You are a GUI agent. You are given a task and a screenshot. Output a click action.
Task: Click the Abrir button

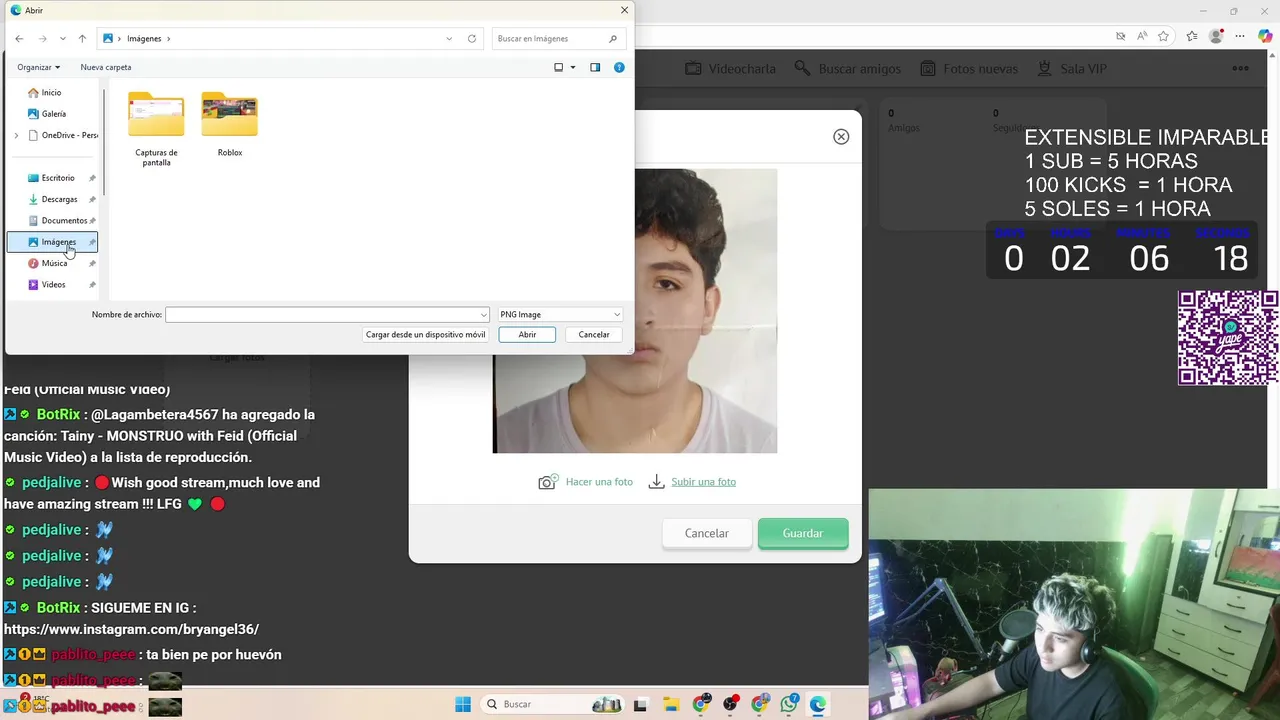pyautogui.click(x=527, y=334)
